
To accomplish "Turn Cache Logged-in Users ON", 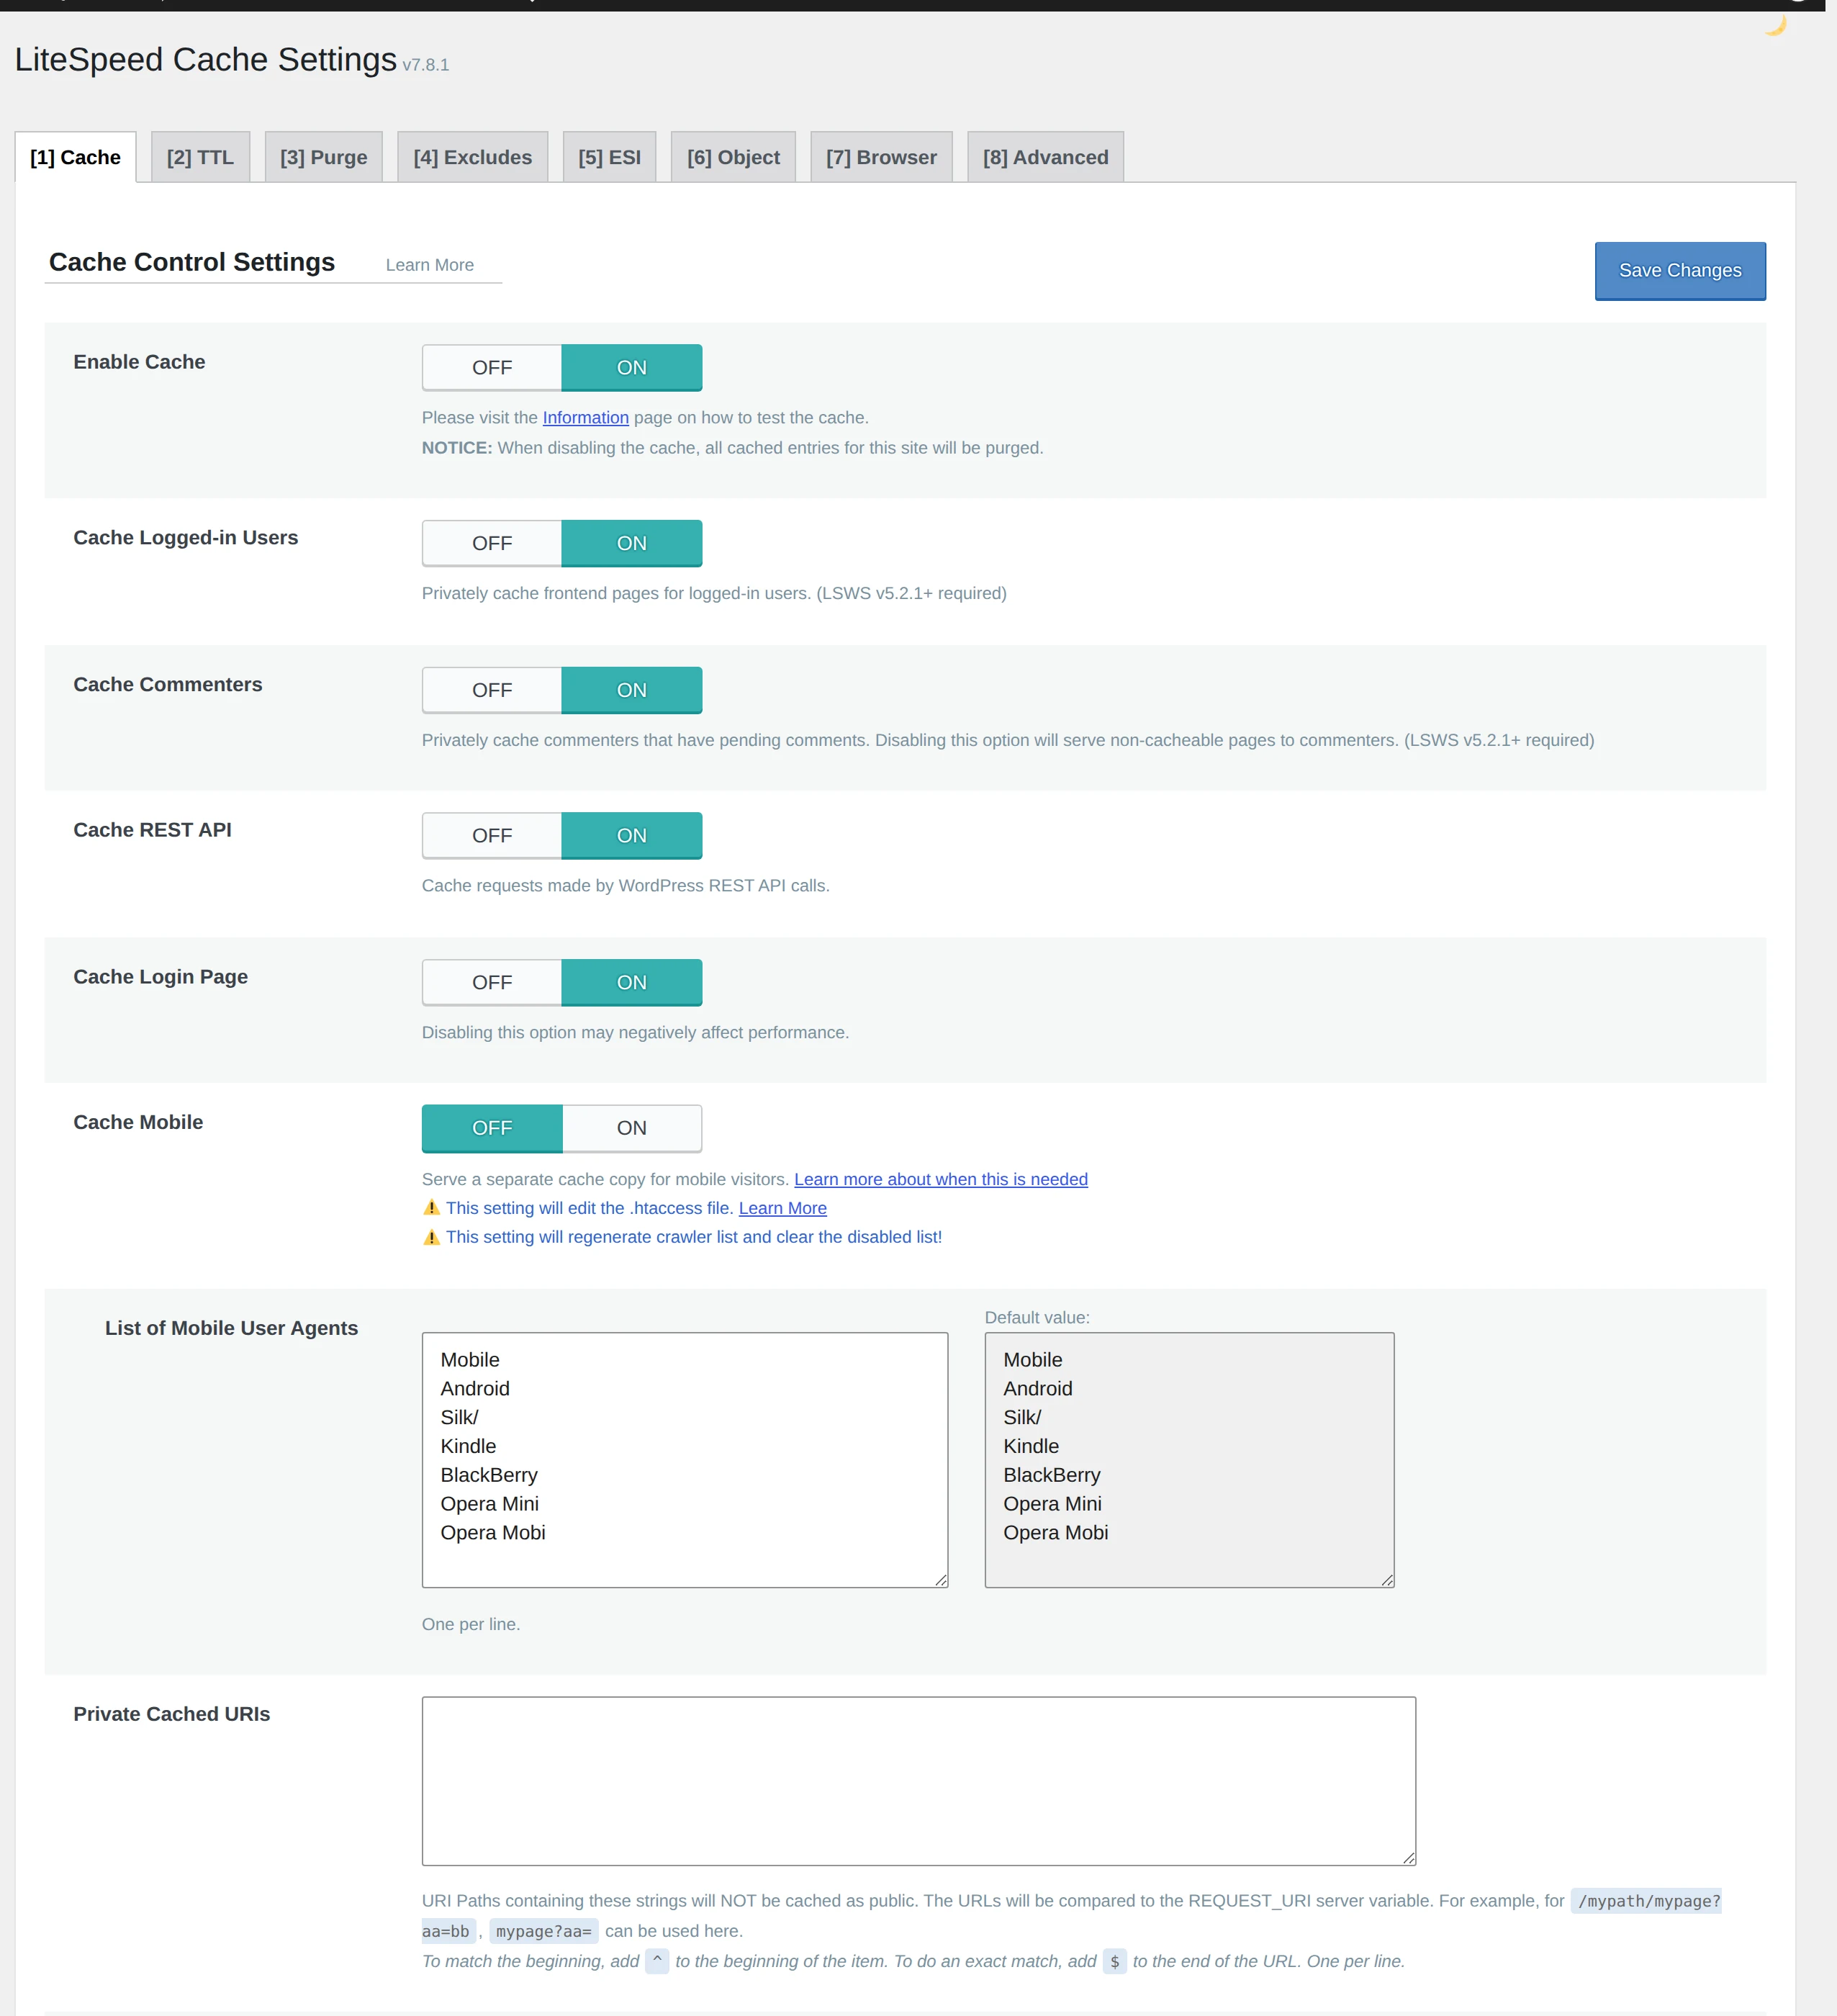I will (632, 543).
